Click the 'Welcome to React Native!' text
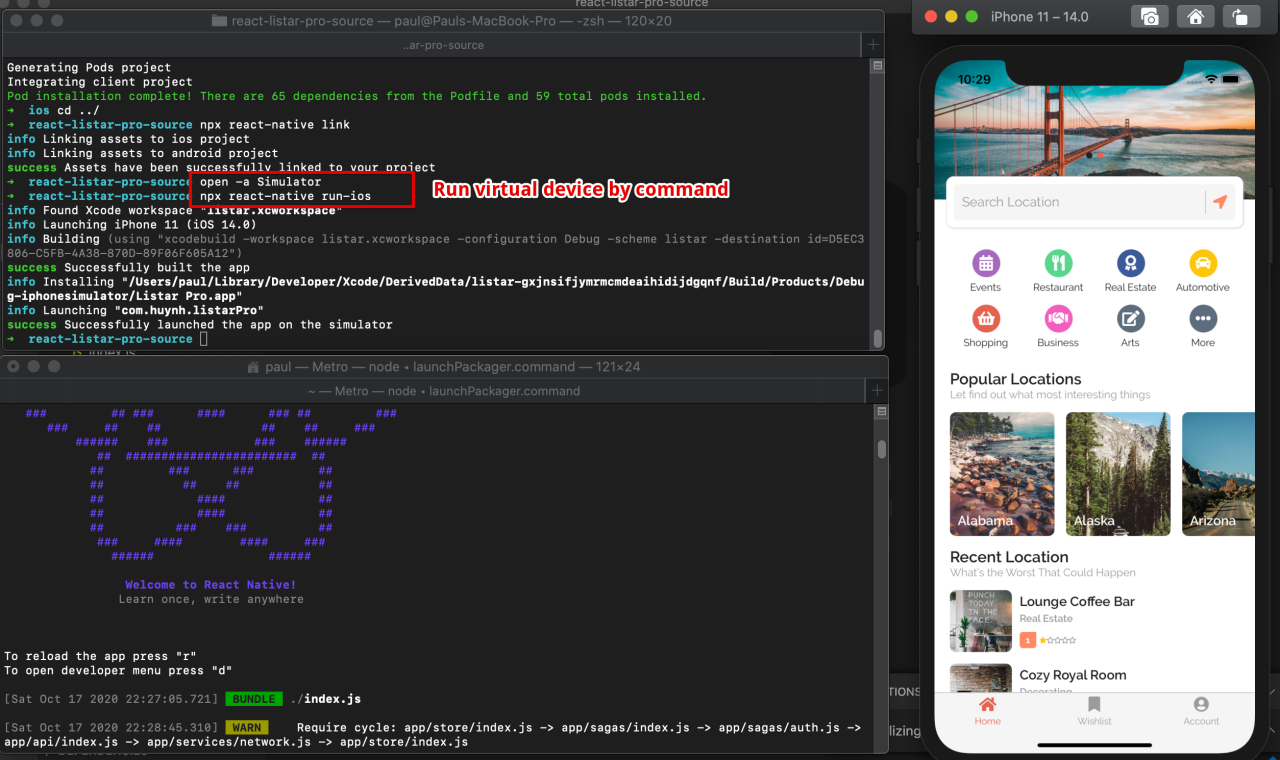The height and width of the screenshot is (760, 1280). [x=211, y=585]
